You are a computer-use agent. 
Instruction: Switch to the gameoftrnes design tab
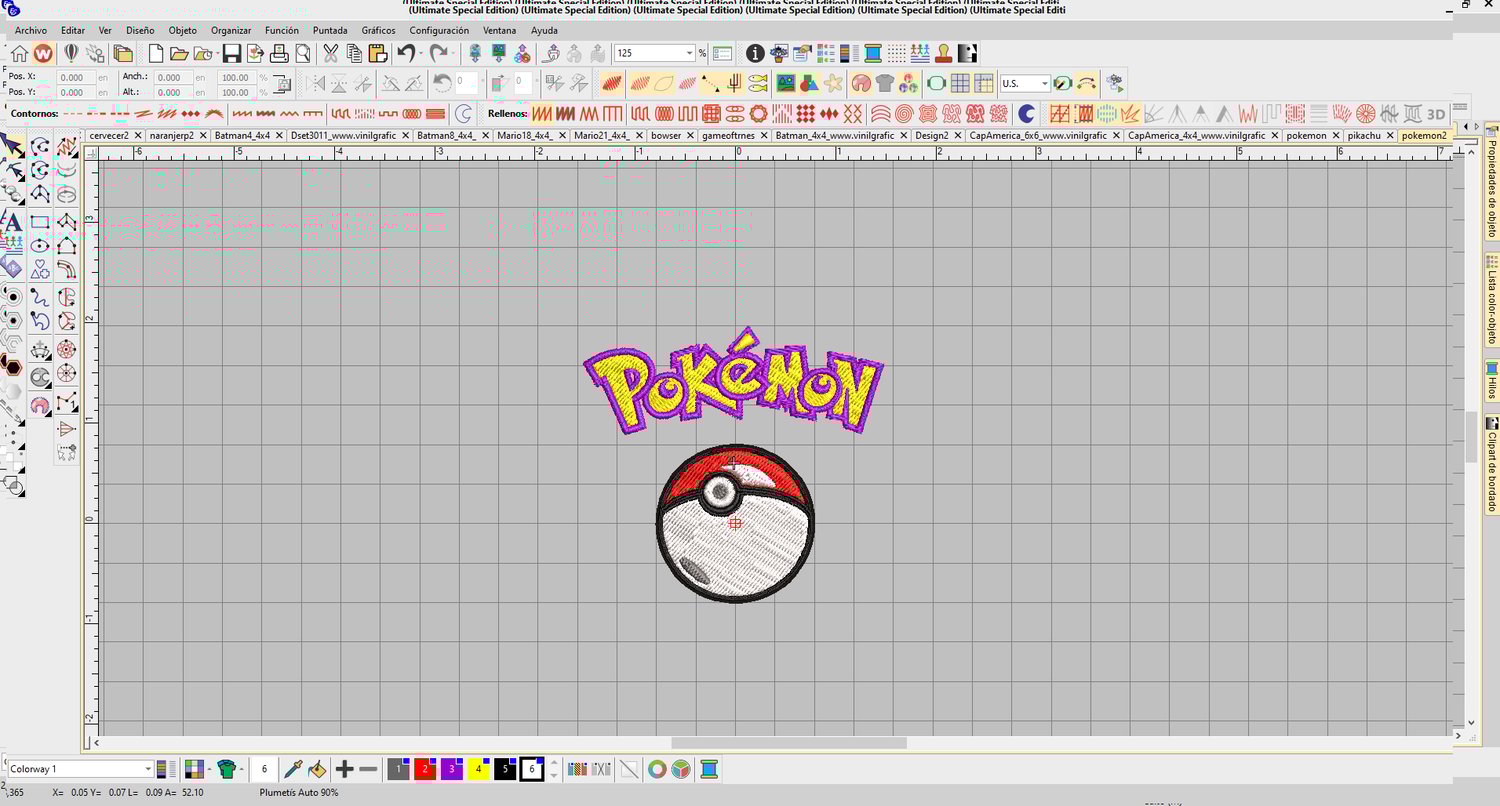(x=728, y=135)
